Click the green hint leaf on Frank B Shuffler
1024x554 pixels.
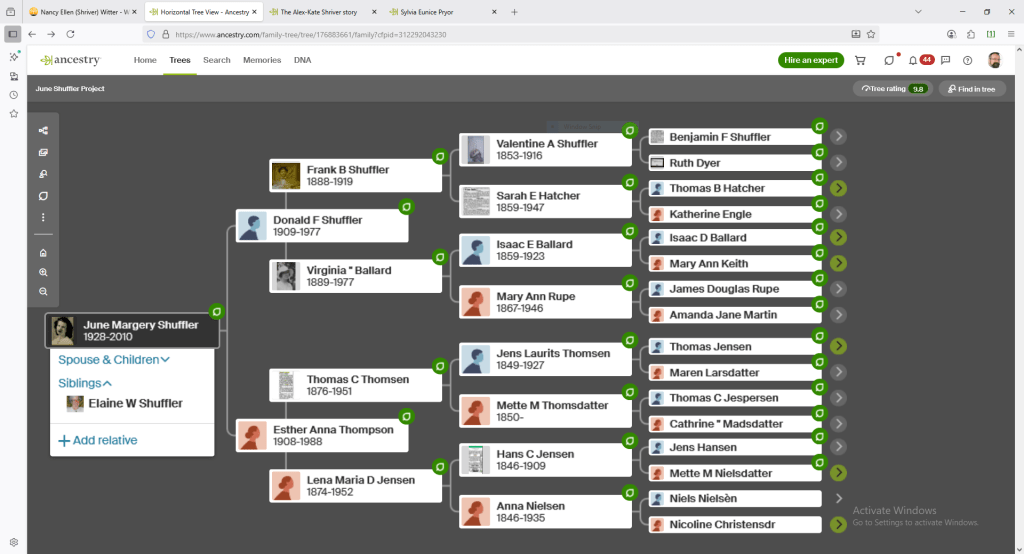439,156
